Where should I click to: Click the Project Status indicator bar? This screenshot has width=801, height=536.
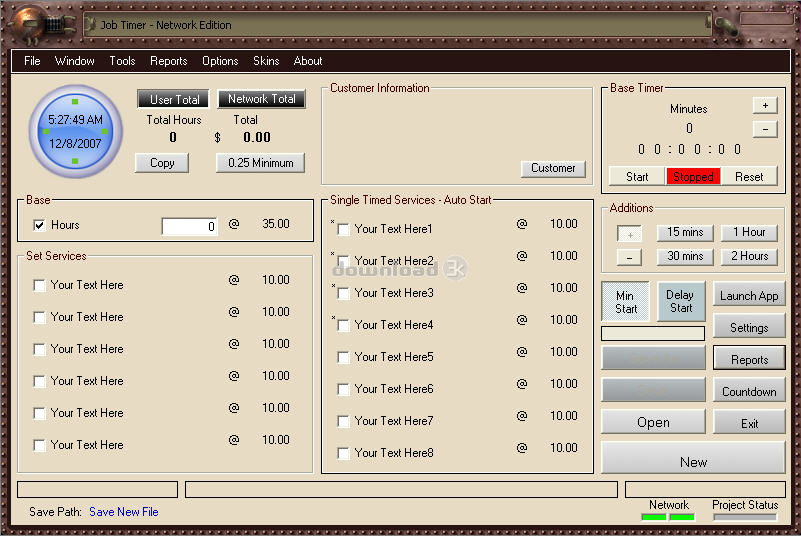coord(745,517)
